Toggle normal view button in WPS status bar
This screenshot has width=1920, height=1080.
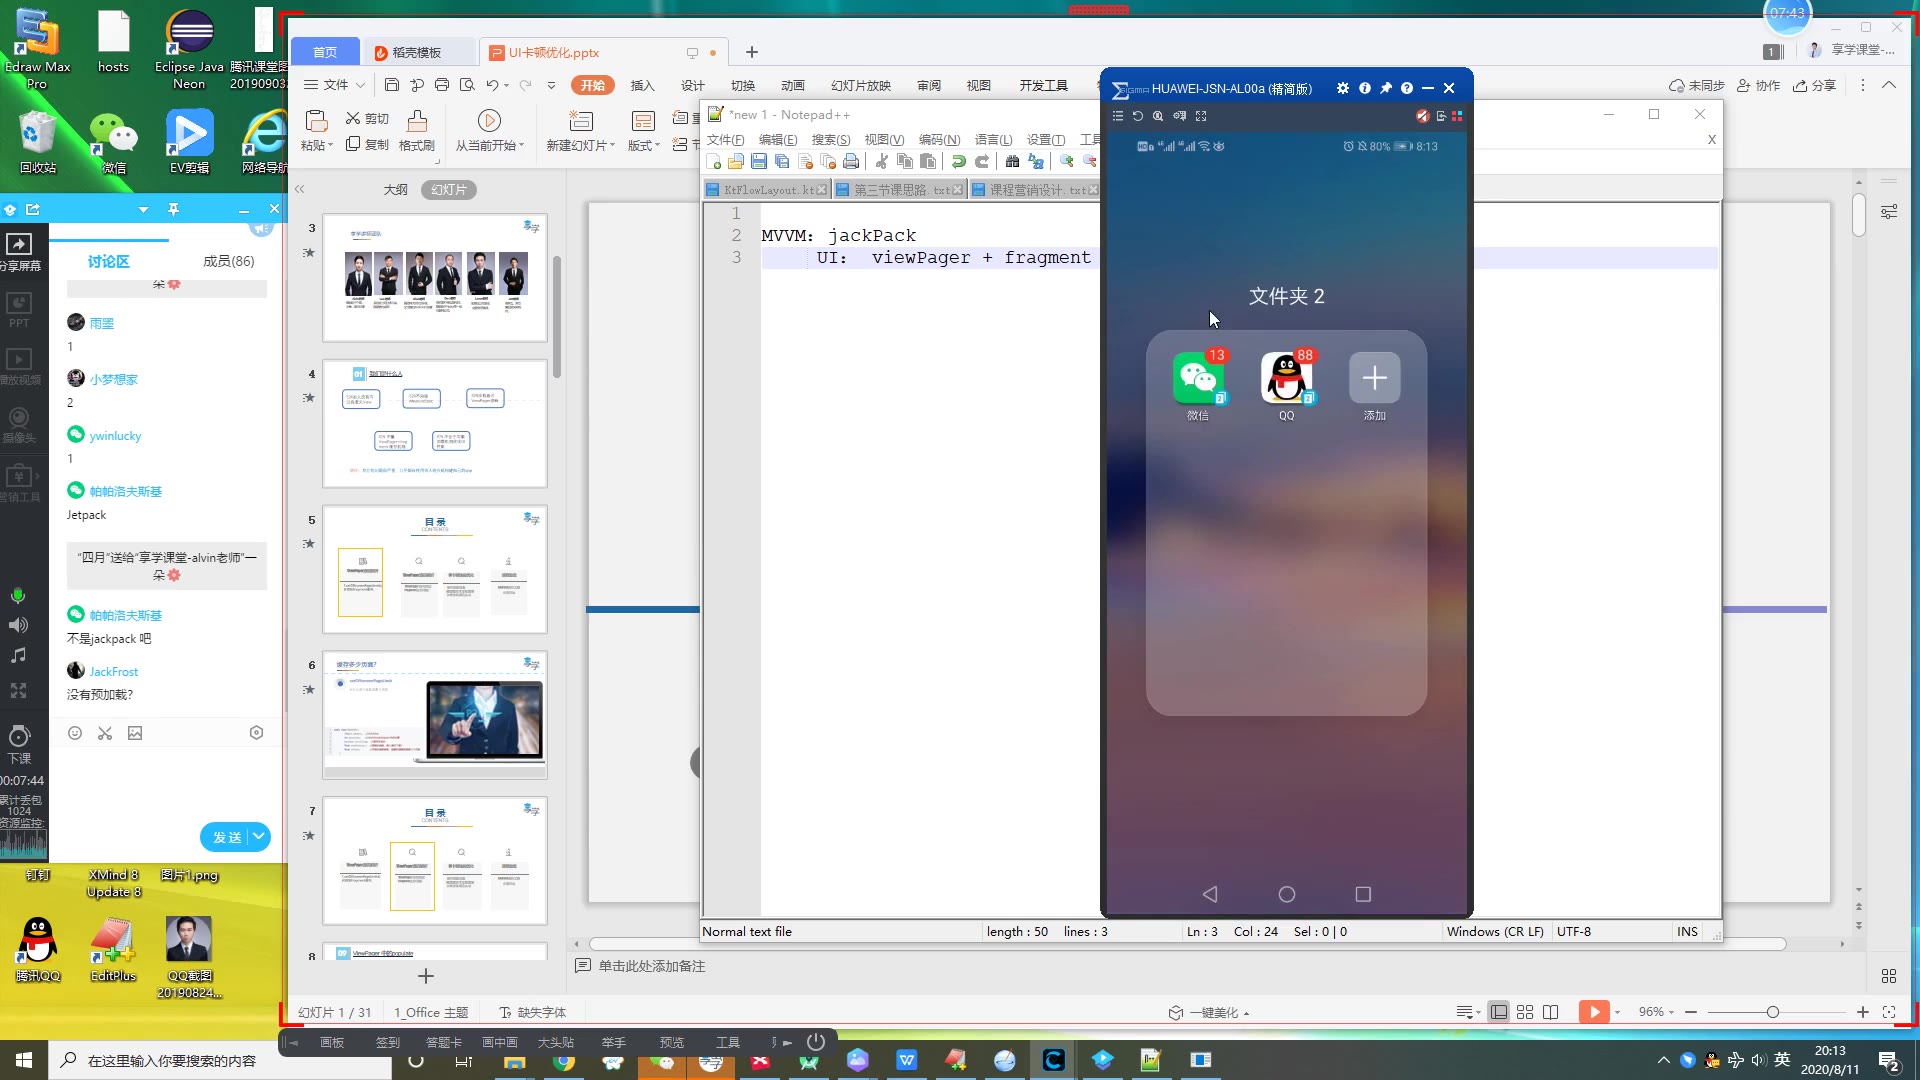tap(1498, 1012)
